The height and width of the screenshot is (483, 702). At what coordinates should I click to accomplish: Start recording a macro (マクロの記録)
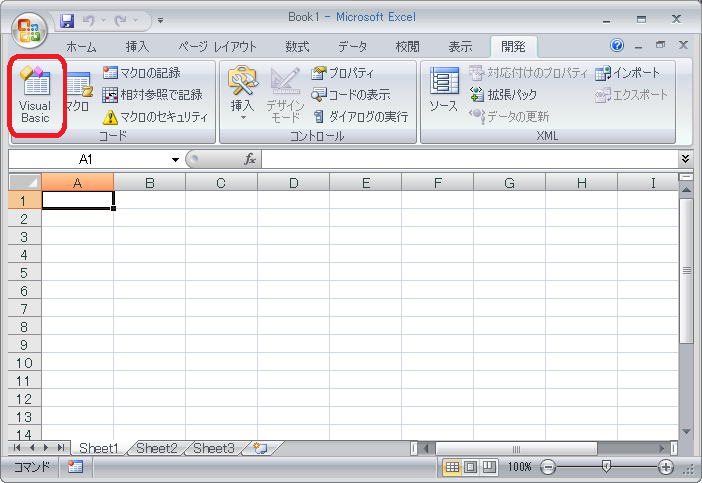point(141,73)
